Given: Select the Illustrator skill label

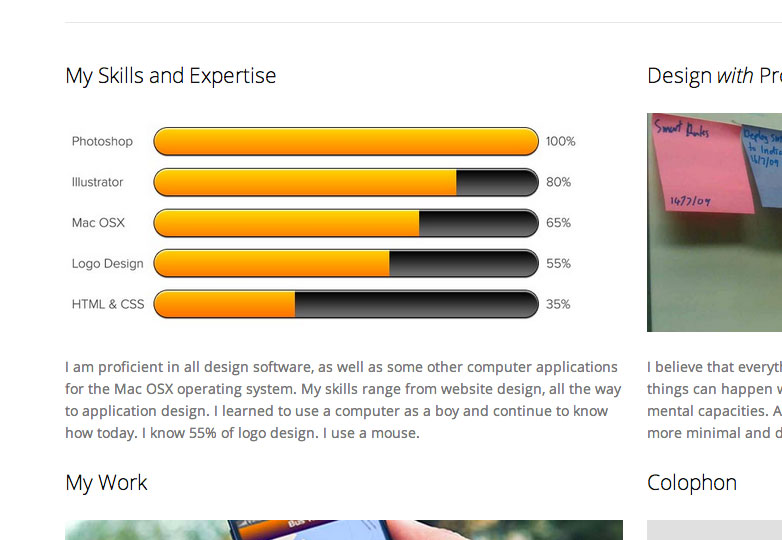Looking at the screenshot, I should 98,182.
